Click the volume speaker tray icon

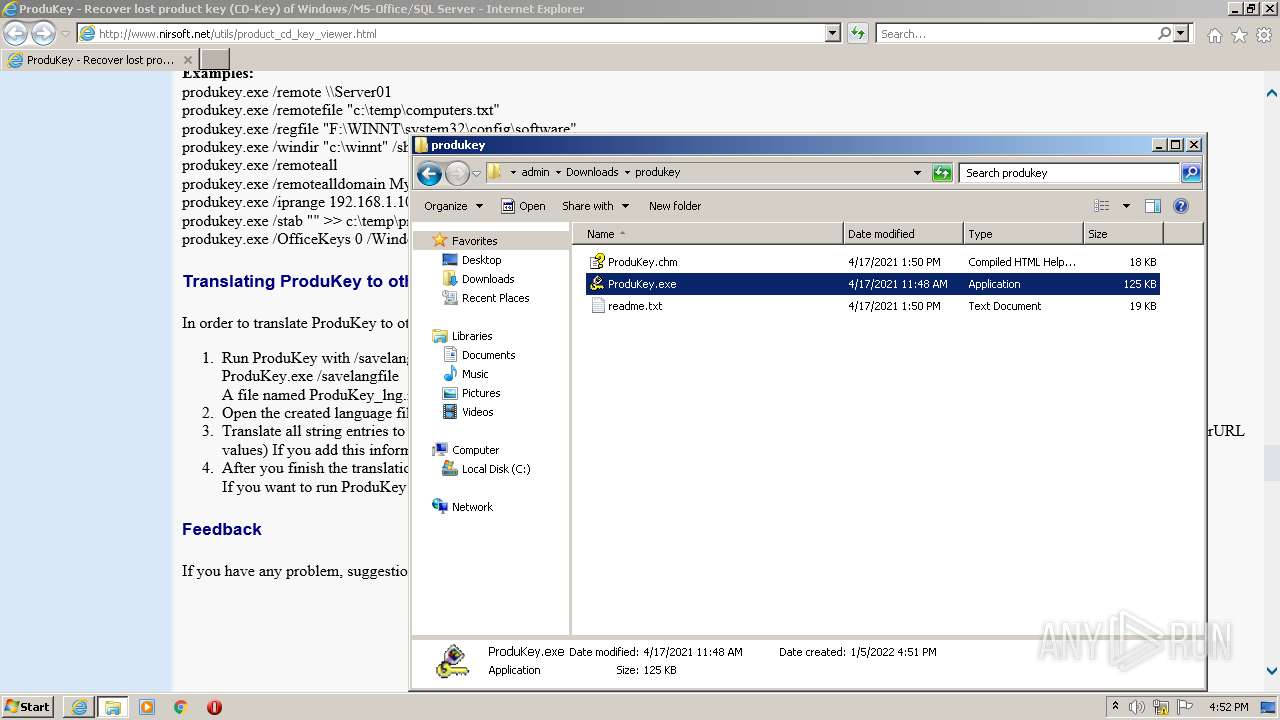[x=1137, y=707]
